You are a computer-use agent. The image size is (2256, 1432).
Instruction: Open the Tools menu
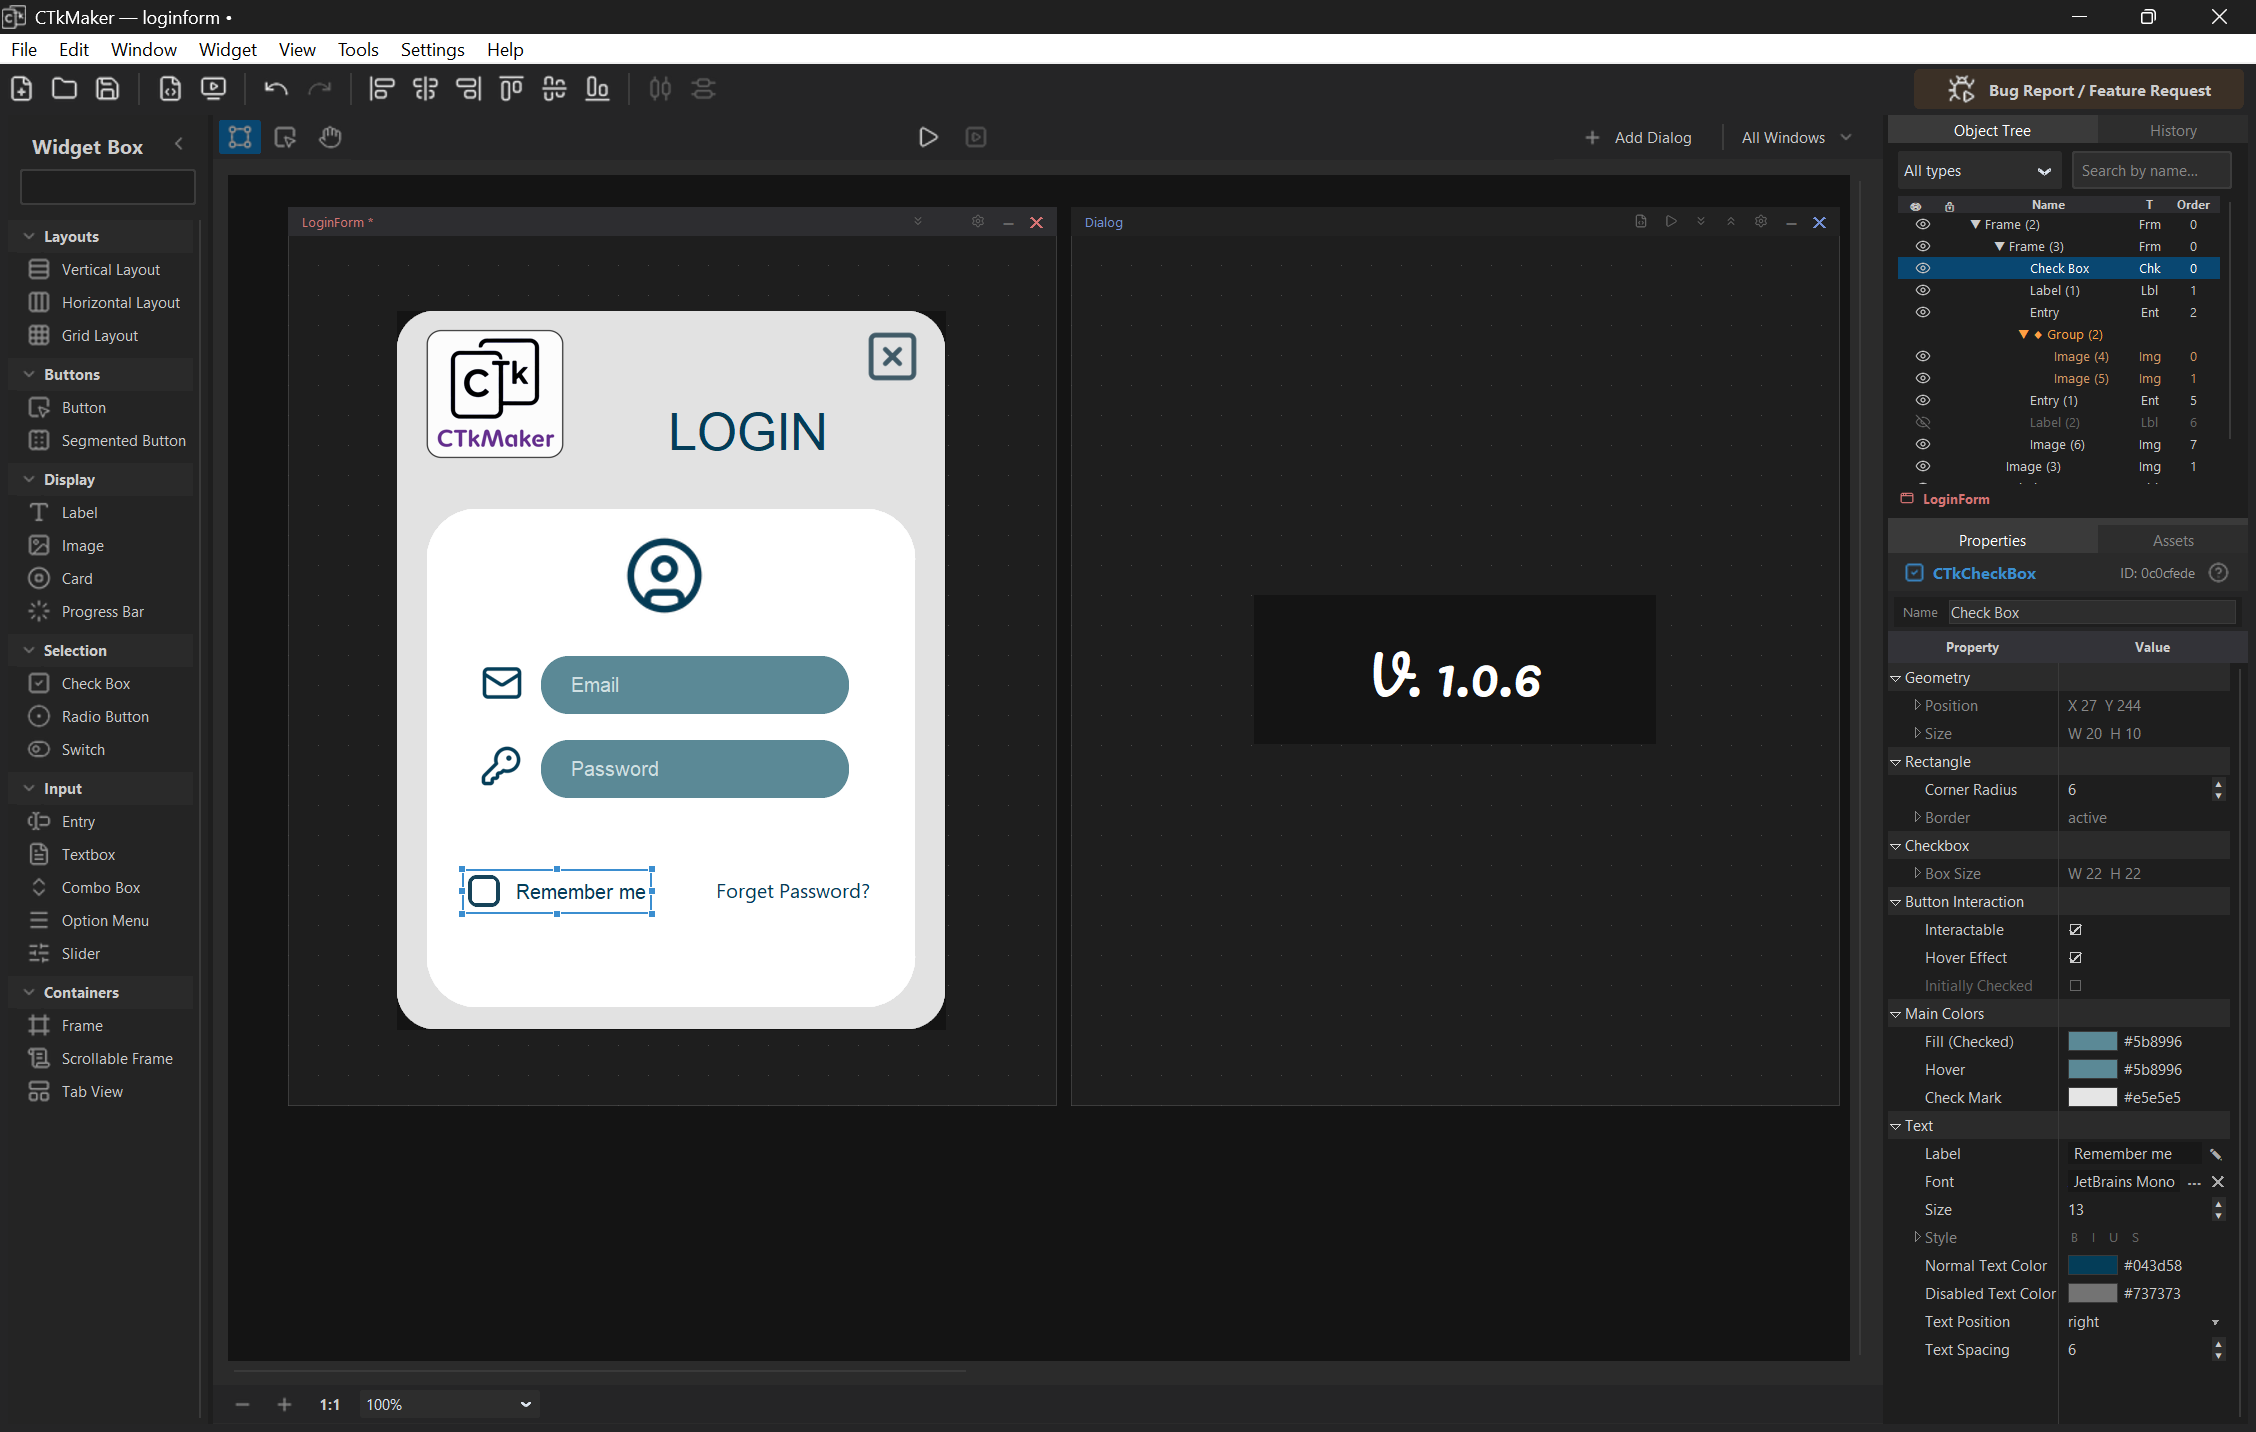coord(358,49)
